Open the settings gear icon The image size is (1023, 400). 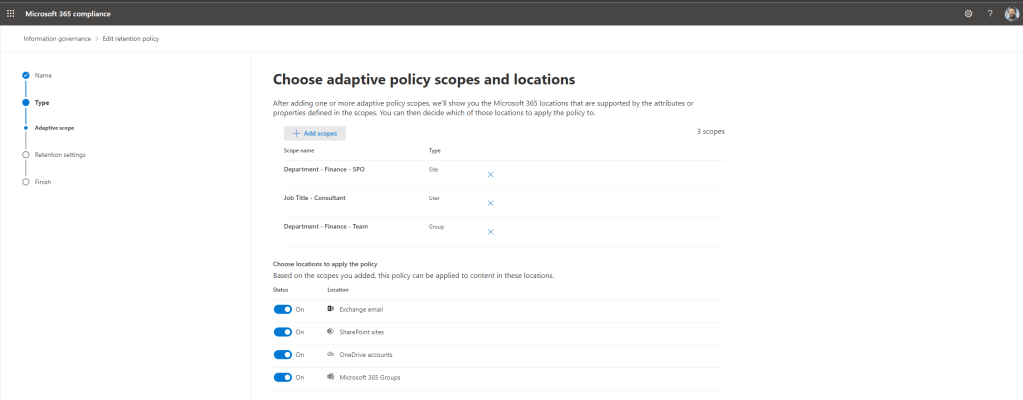click(968, 13)
